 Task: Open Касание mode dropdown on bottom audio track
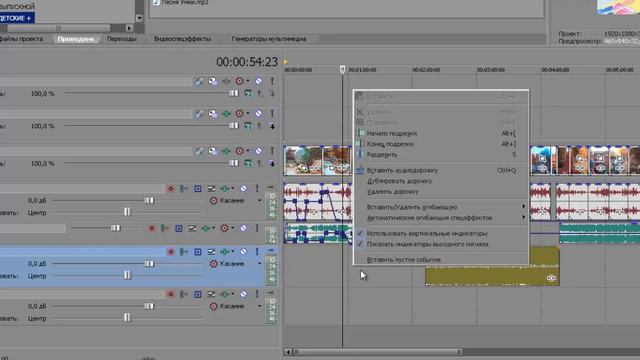coord(260,306)
